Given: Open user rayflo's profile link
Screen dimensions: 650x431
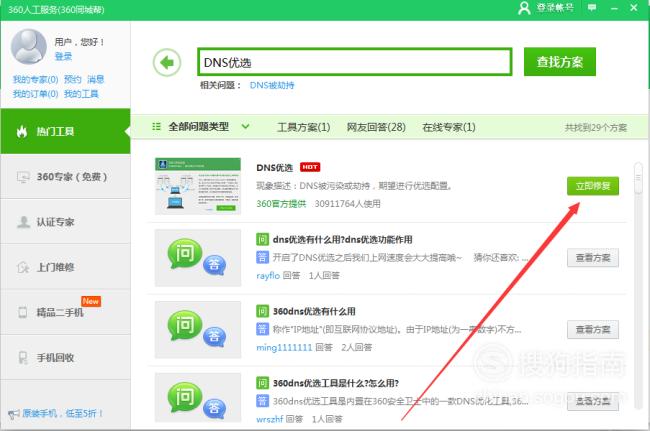Looking at the screenshot, I should pyautogui.click(x=268, y=275).
